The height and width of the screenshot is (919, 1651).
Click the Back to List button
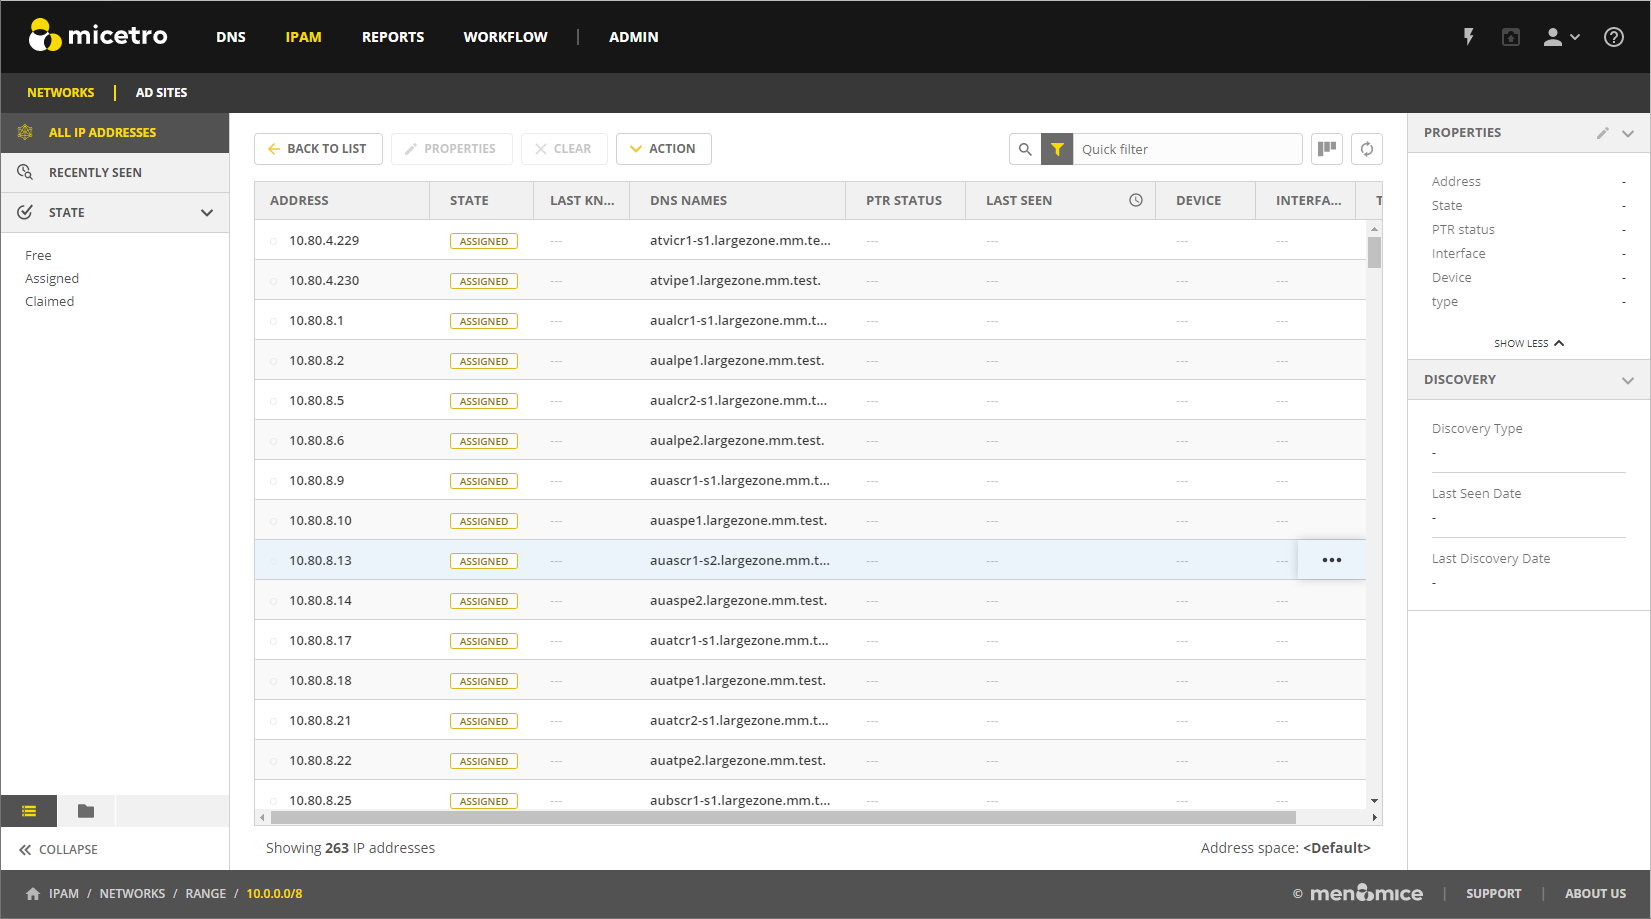(318, 149)
